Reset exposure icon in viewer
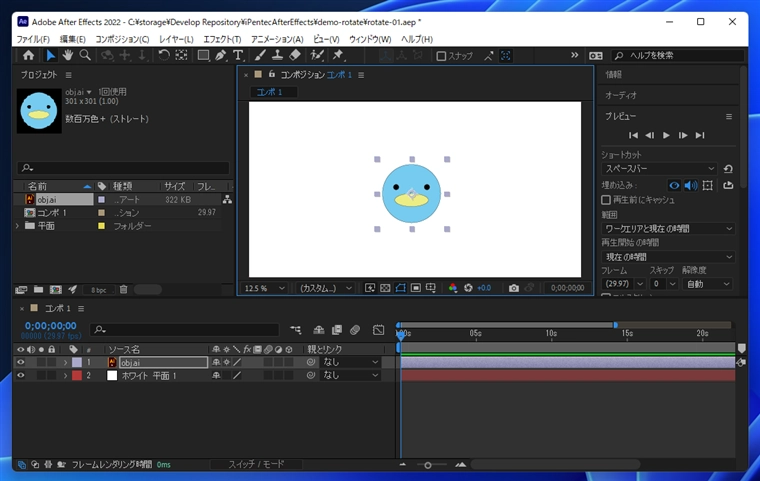Screen dimensions: 760x481 [468, 288]
